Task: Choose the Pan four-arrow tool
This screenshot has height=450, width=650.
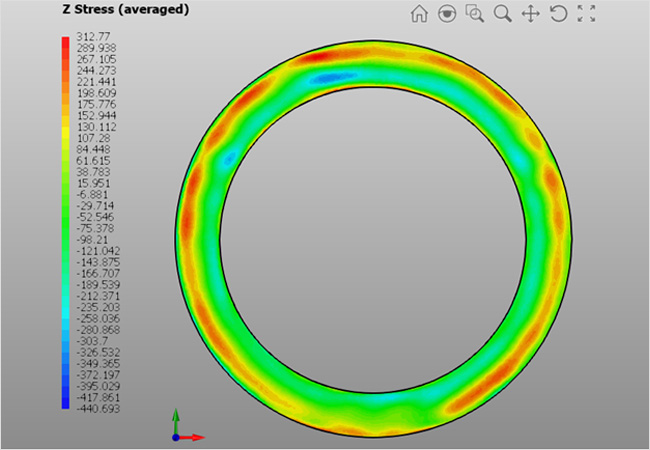Action: 531,14
